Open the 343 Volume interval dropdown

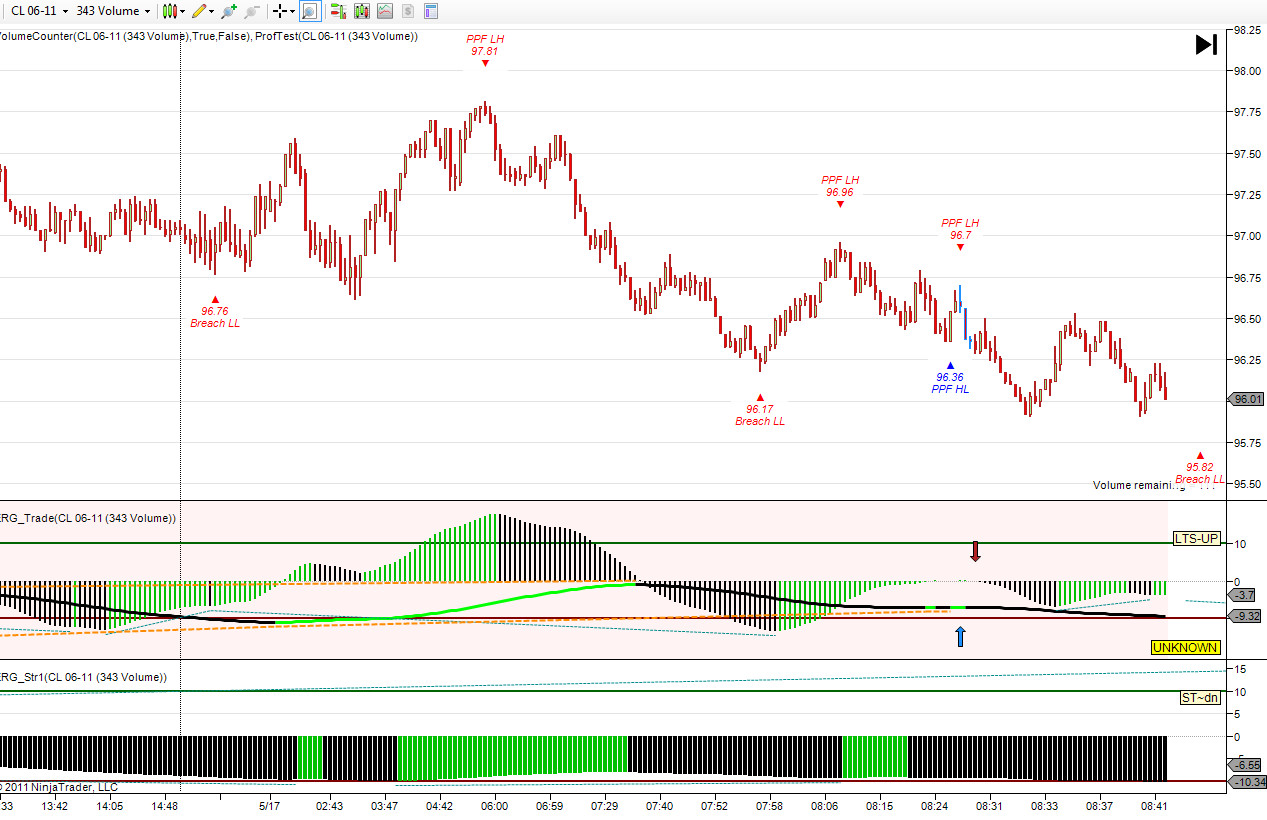click(113, 11)
